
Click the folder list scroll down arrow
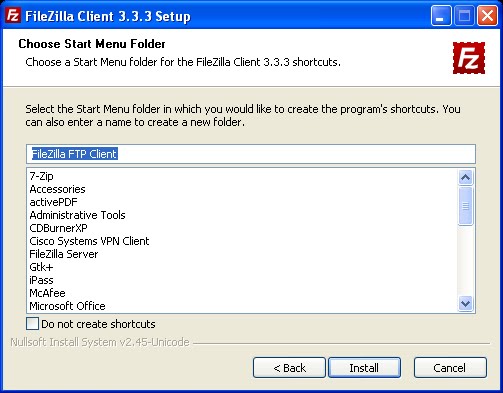click(465, 303)
